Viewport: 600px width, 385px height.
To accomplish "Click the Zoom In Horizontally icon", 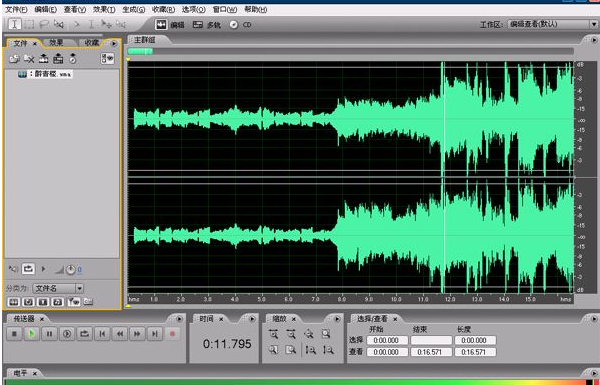I will point(273,334).
